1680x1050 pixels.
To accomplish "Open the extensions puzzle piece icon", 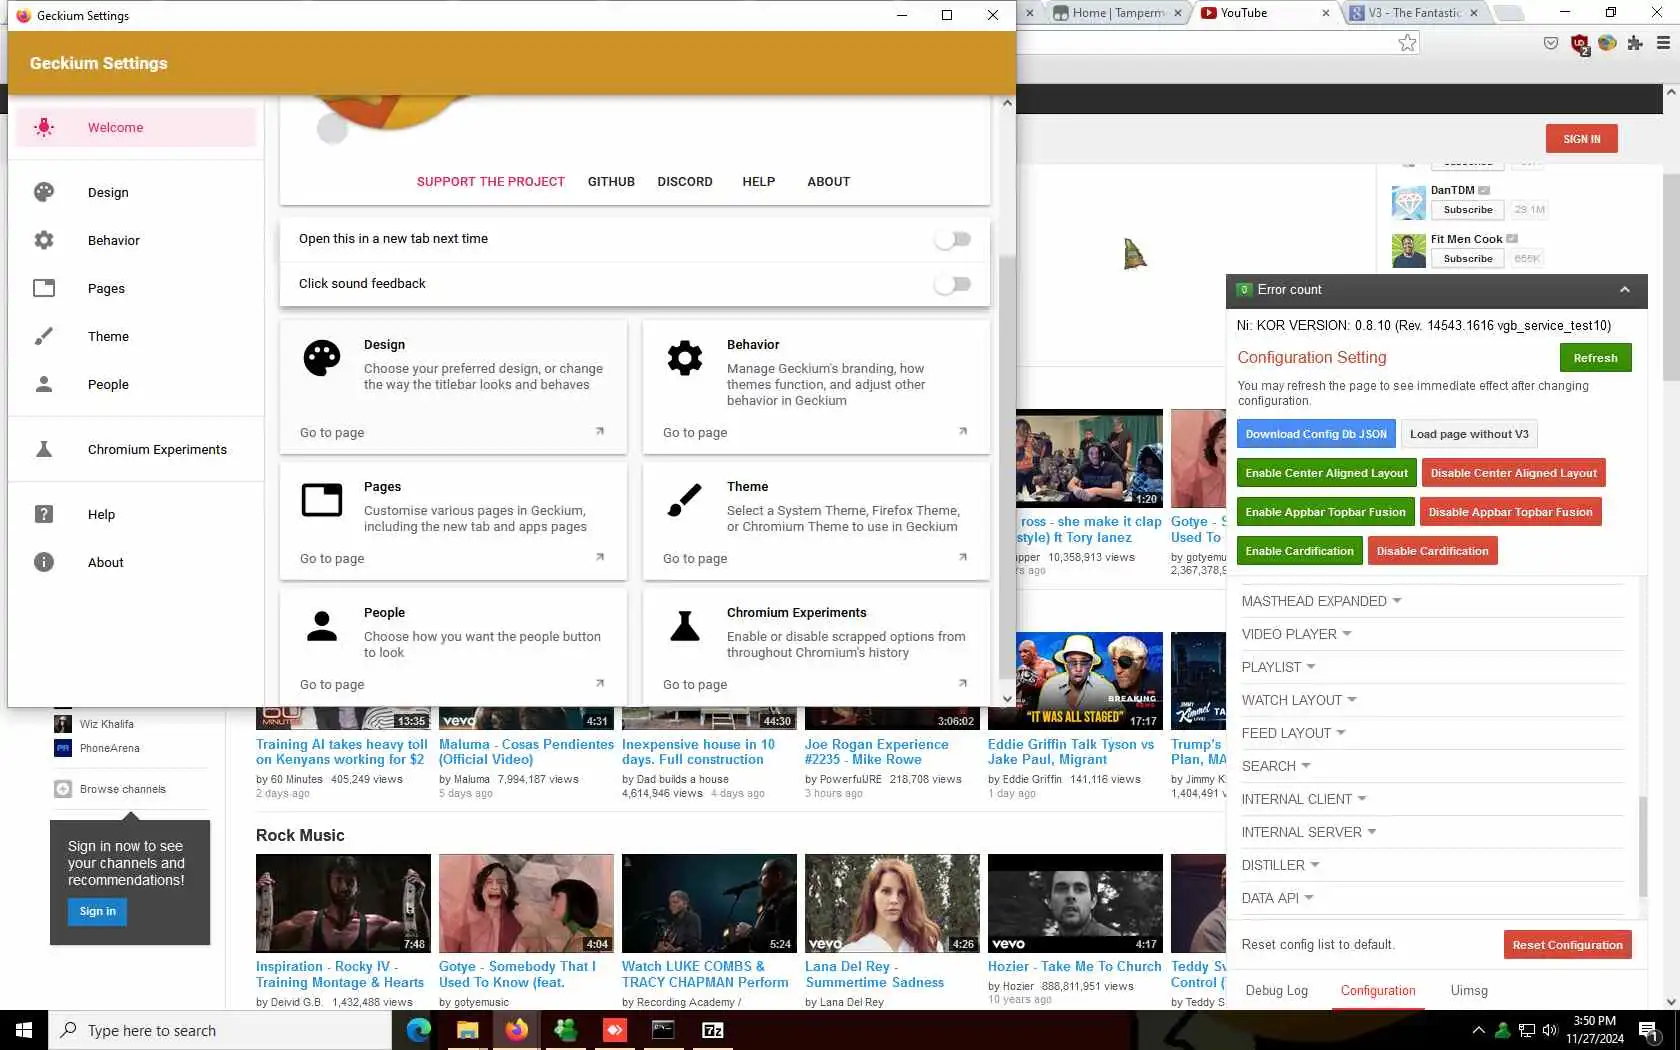I will tap(1635, 43).
